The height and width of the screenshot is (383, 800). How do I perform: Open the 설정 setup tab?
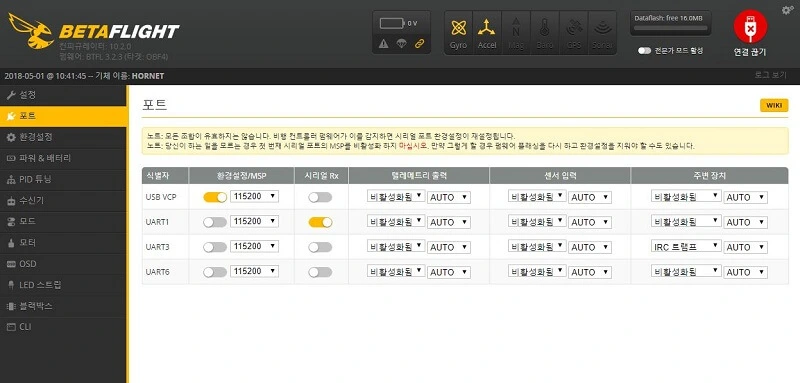[63, 95]
